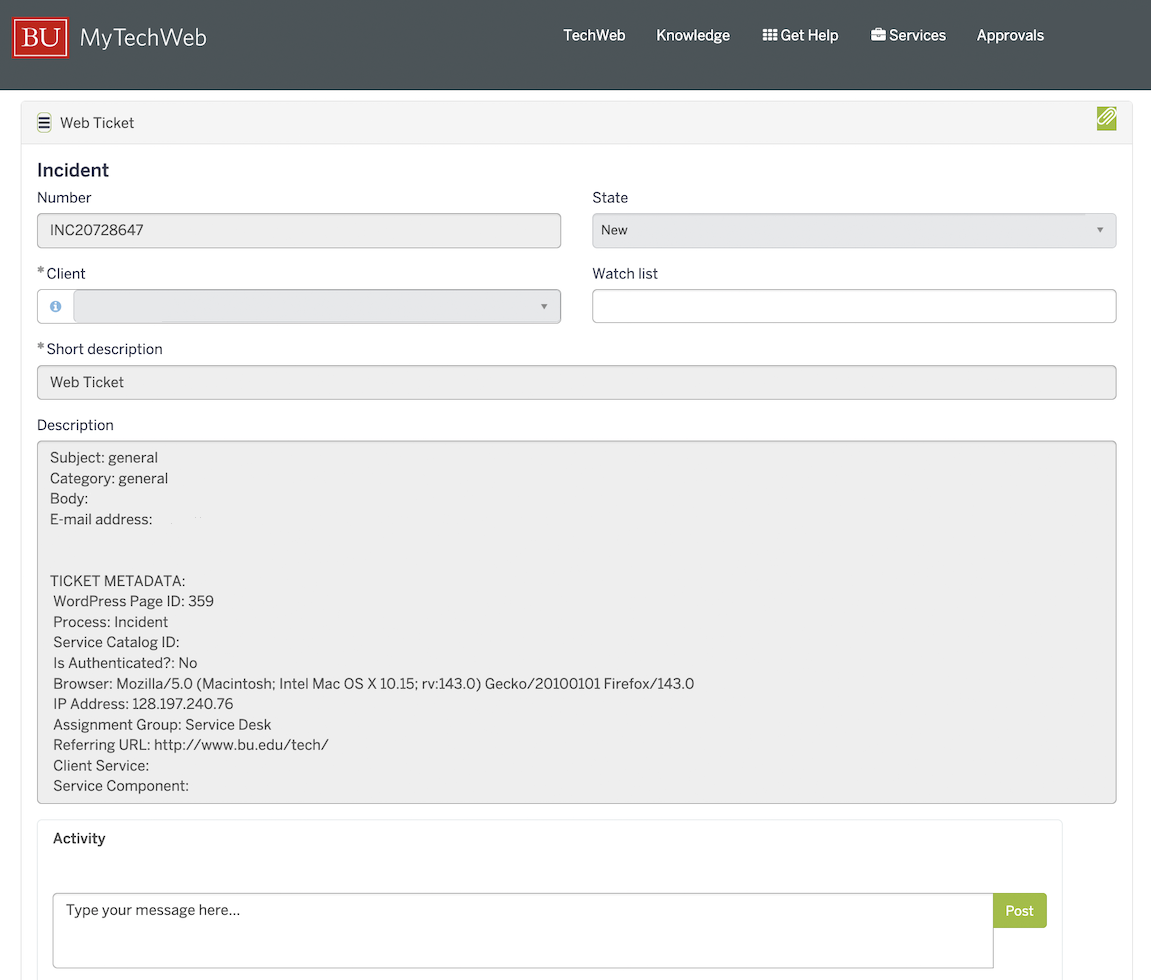The width and height of the screenshot is (1151, 980).
Task: Click the BU logo icon
Action: (x=40, y=38)
